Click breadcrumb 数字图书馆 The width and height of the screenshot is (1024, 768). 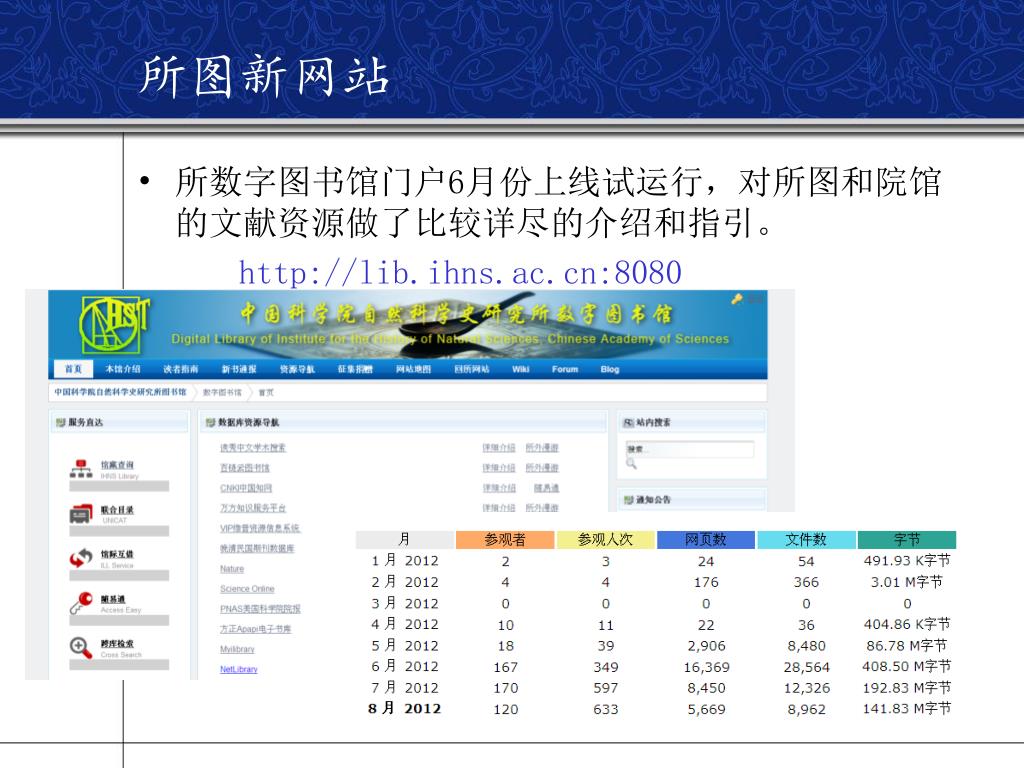pos(222,392)
